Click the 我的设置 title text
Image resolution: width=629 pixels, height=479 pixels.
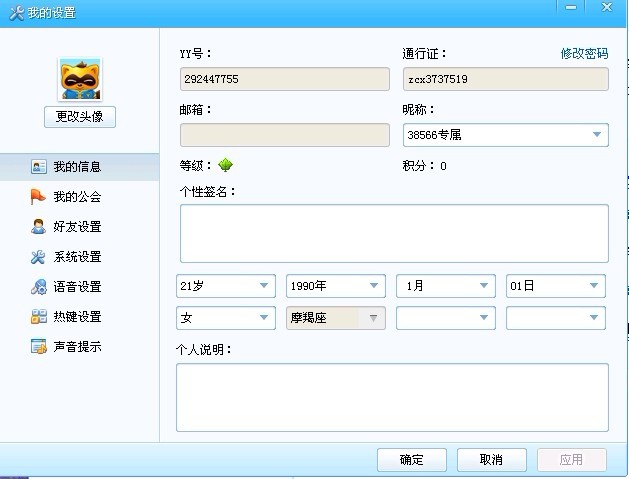point(52,13)
